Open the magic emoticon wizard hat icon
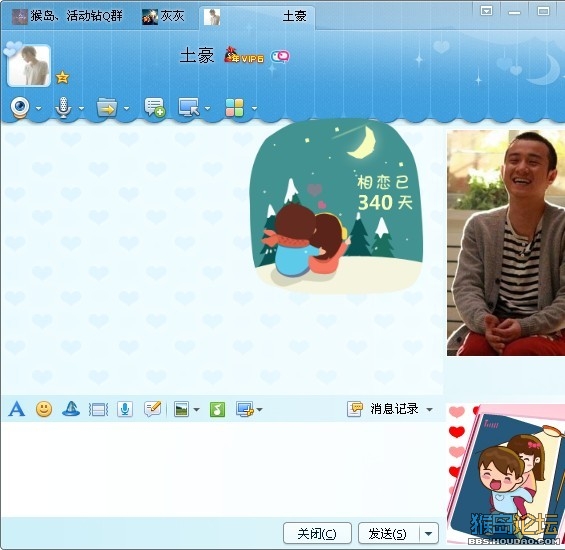565x550 pixels. [71, 409]
